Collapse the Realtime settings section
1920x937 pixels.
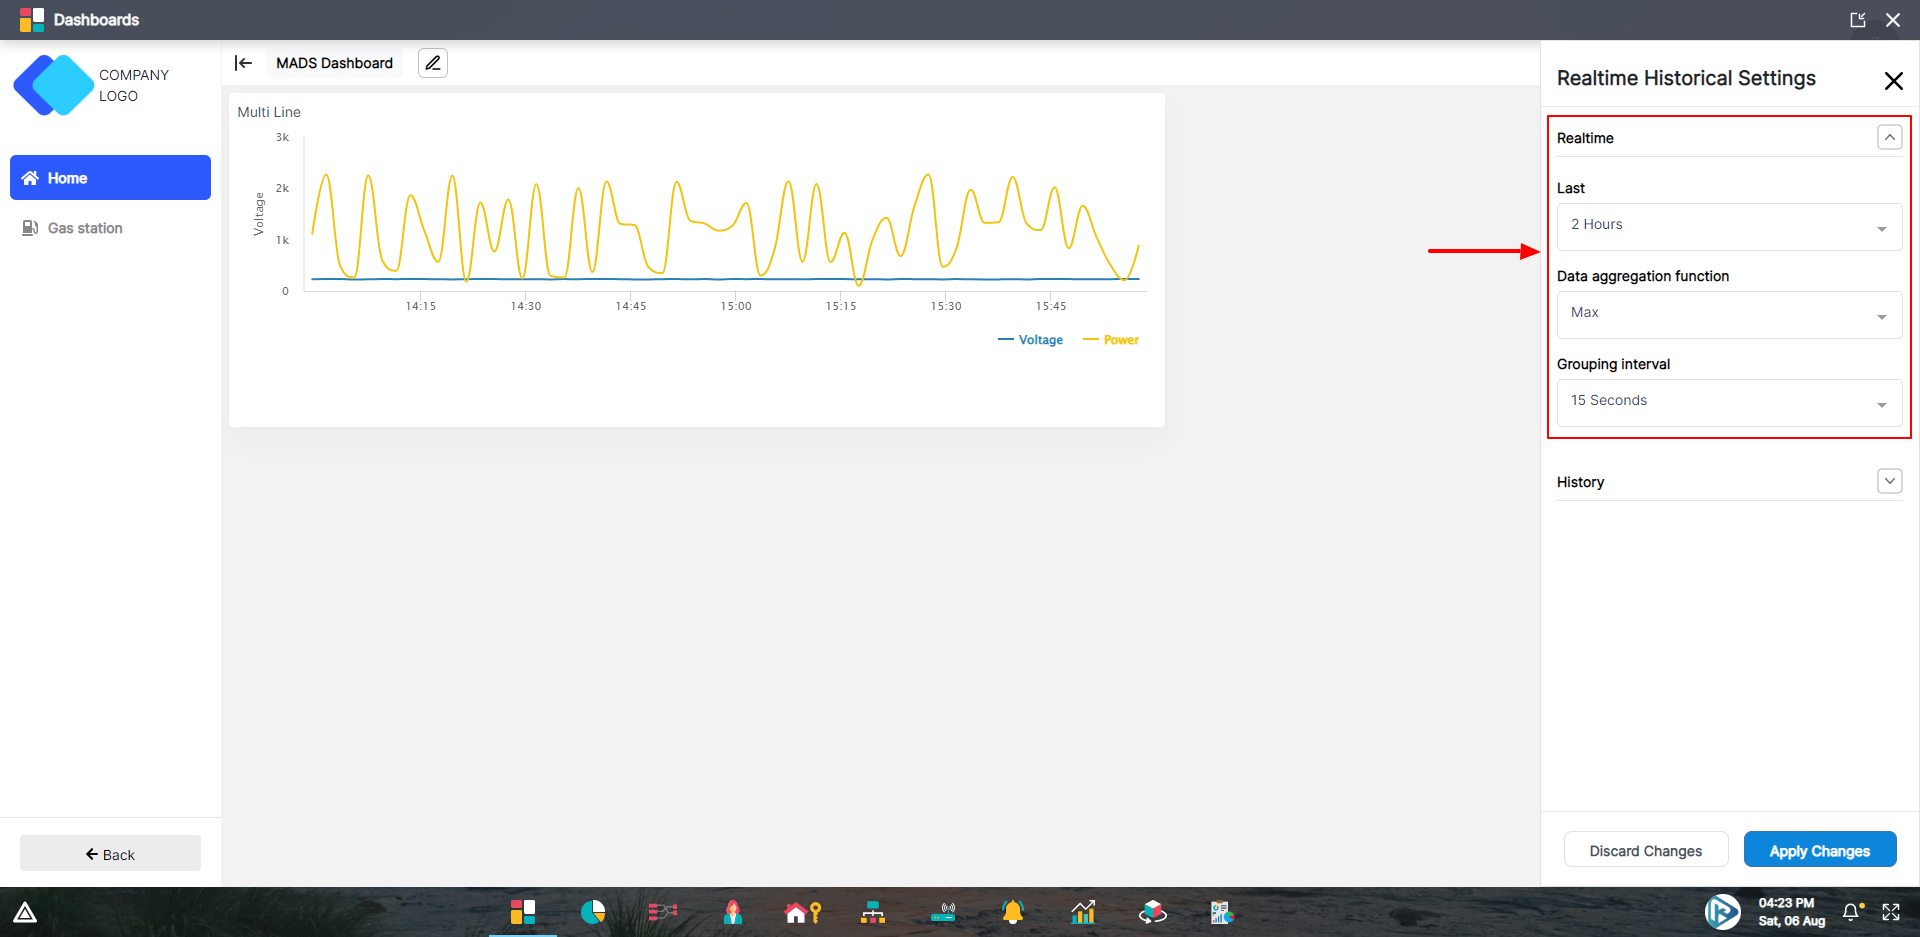pyautogui.click(x=1889, y=137)
